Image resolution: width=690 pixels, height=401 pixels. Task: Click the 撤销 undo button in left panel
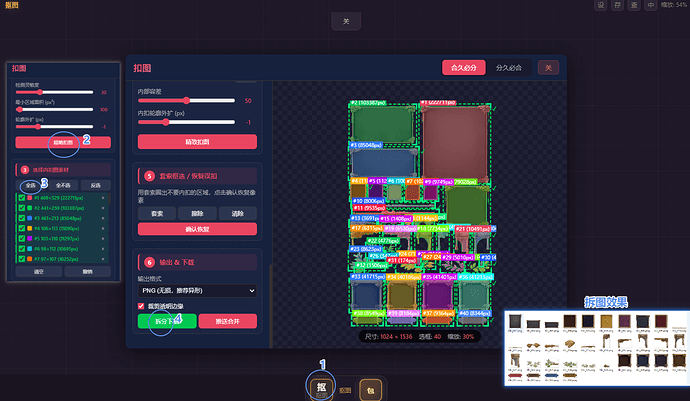pyautogui.click(x=88, y=272)
